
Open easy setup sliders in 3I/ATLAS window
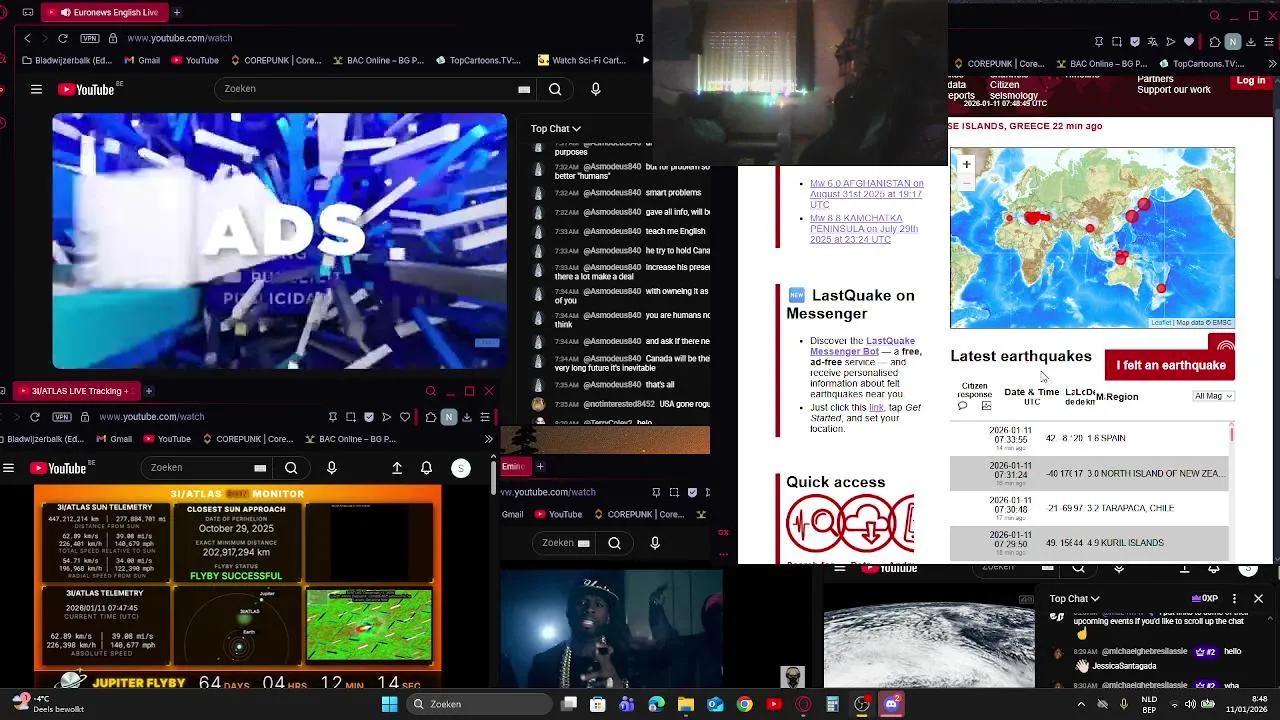(485, 417)
